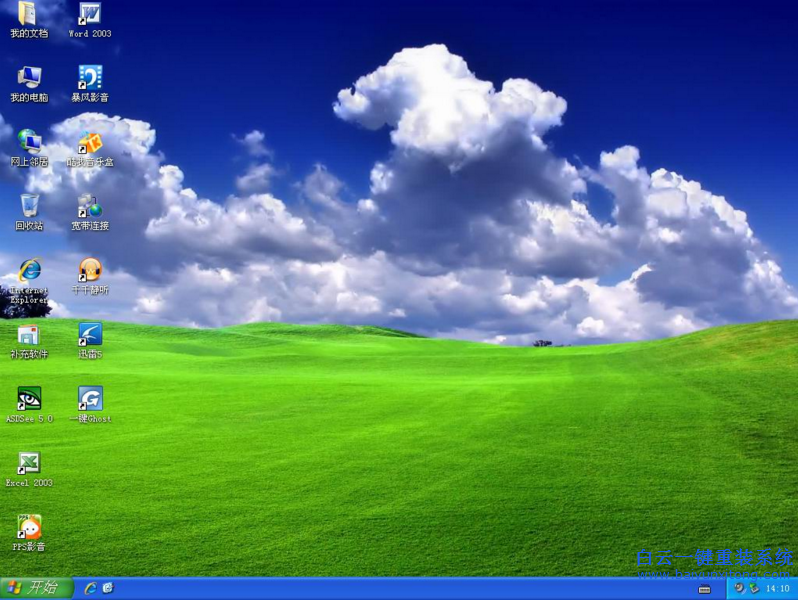Select the ACDSee 5.0 eye icon
The image size is (798, 600).
(x=29, y=399)
